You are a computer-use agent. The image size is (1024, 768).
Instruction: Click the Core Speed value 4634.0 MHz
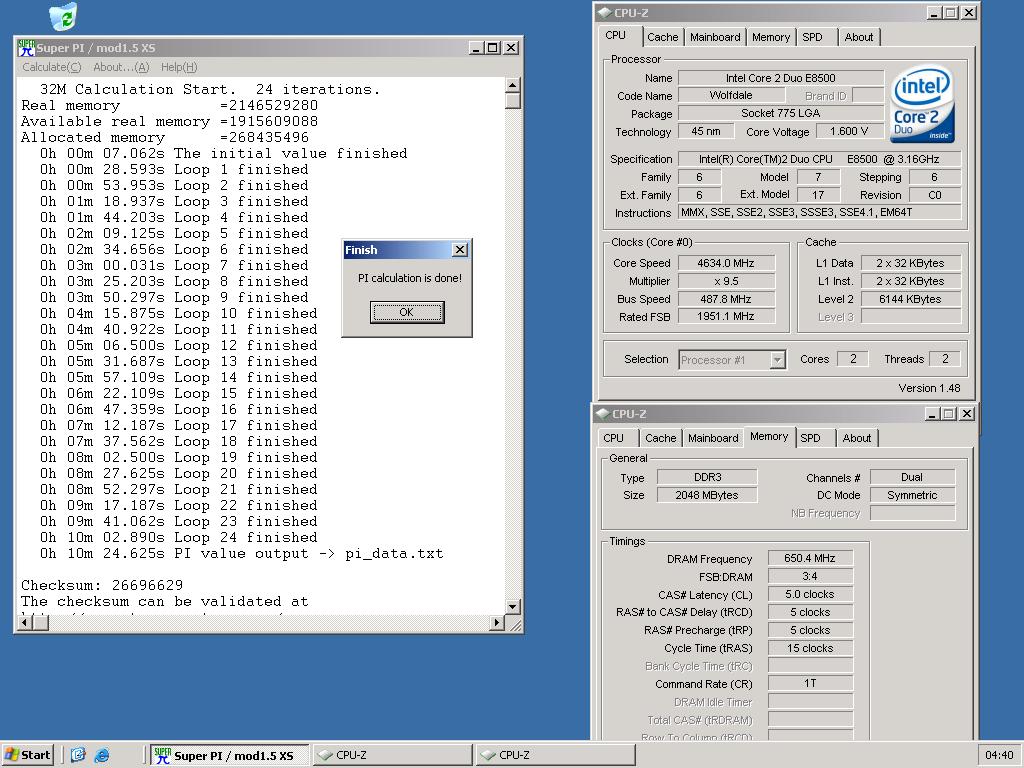point(726,263)
